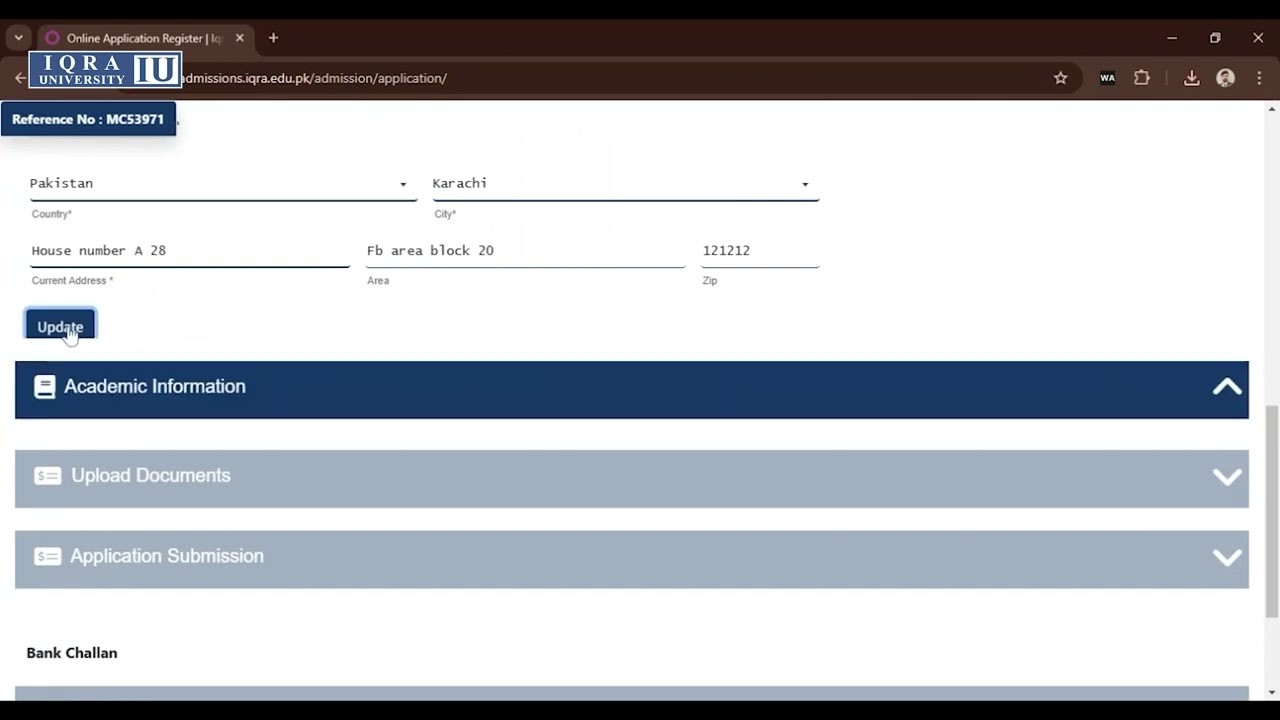The height and width of the screenshot is (720, 1280).
Task: Restore down the browser window
Action: (x=1215, y=38)
